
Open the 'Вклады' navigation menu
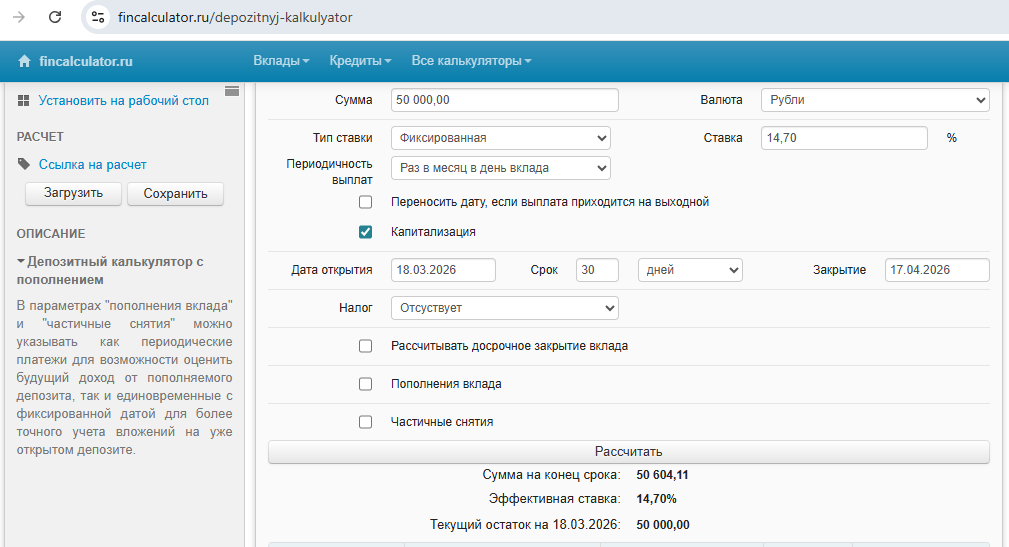click(x=281, y=61)
